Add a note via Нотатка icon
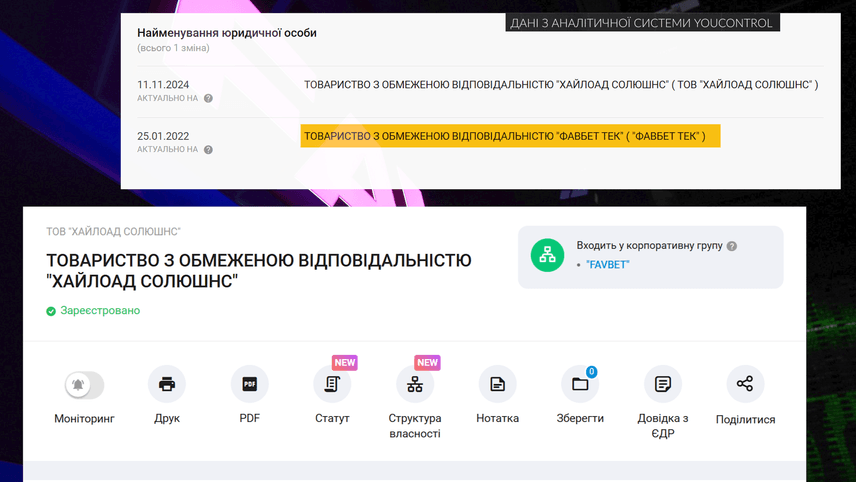 (x=497, y=385)
